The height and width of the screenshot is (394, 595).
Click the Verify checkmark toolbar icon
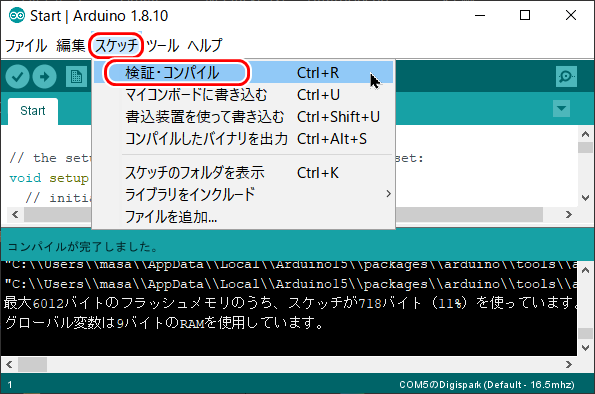pos(17,77)
